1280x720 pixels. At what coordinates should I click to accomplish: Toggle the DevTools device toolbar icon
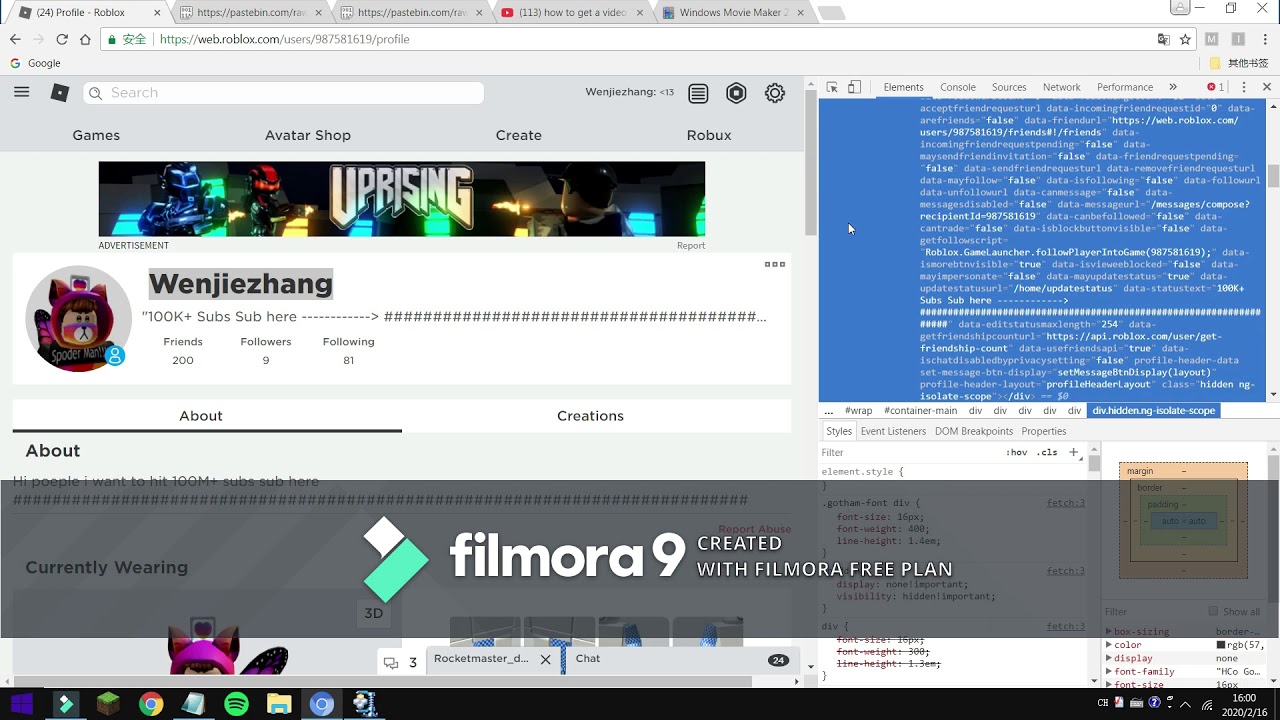(854, 87)
